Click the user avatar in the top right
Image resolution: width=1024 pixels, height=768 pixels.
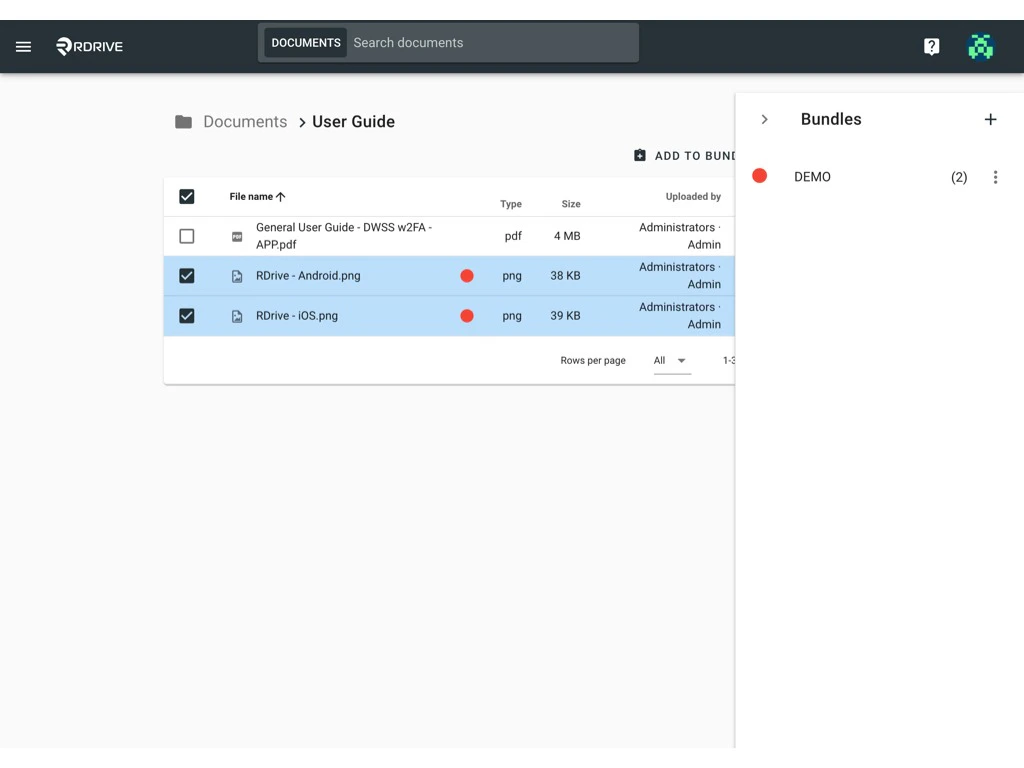[980, 46]
